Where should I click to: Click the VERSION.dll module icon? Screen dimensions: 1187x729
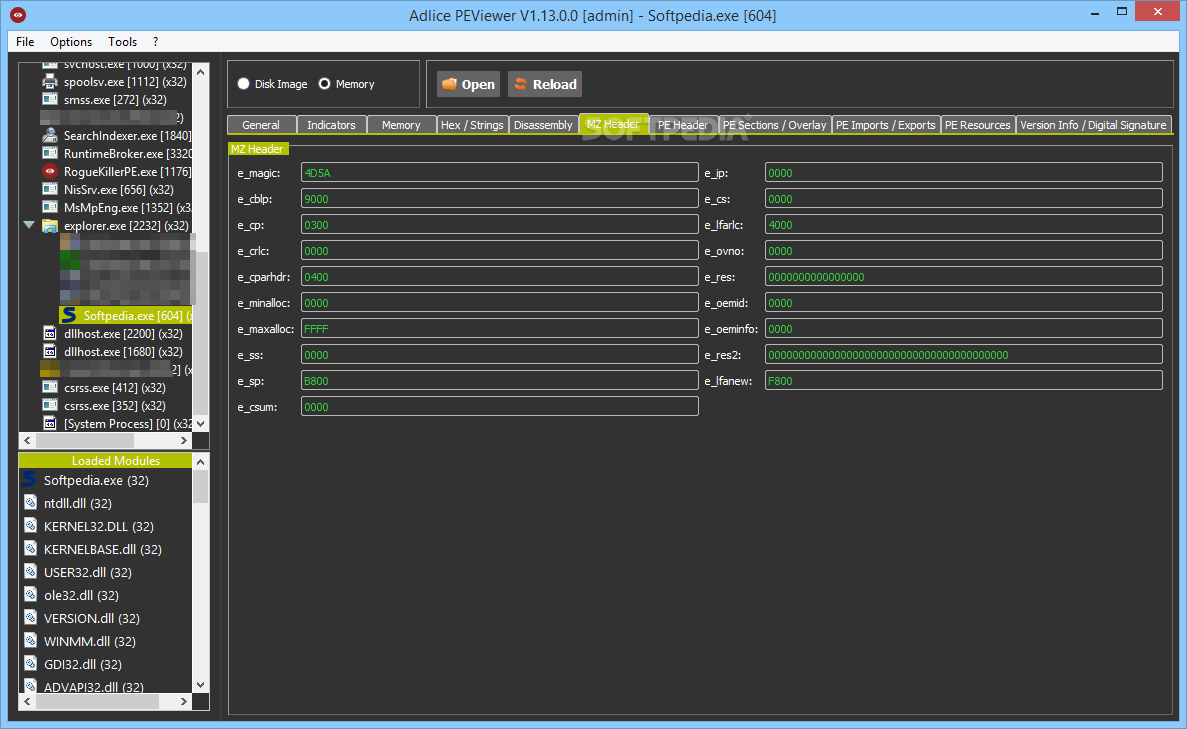coord(30,618)
